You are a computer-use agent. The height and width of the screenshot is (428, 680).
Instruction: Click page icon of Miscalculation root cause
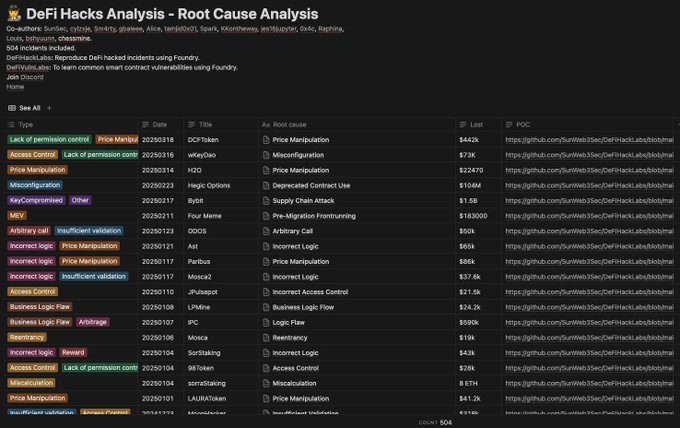266,383
